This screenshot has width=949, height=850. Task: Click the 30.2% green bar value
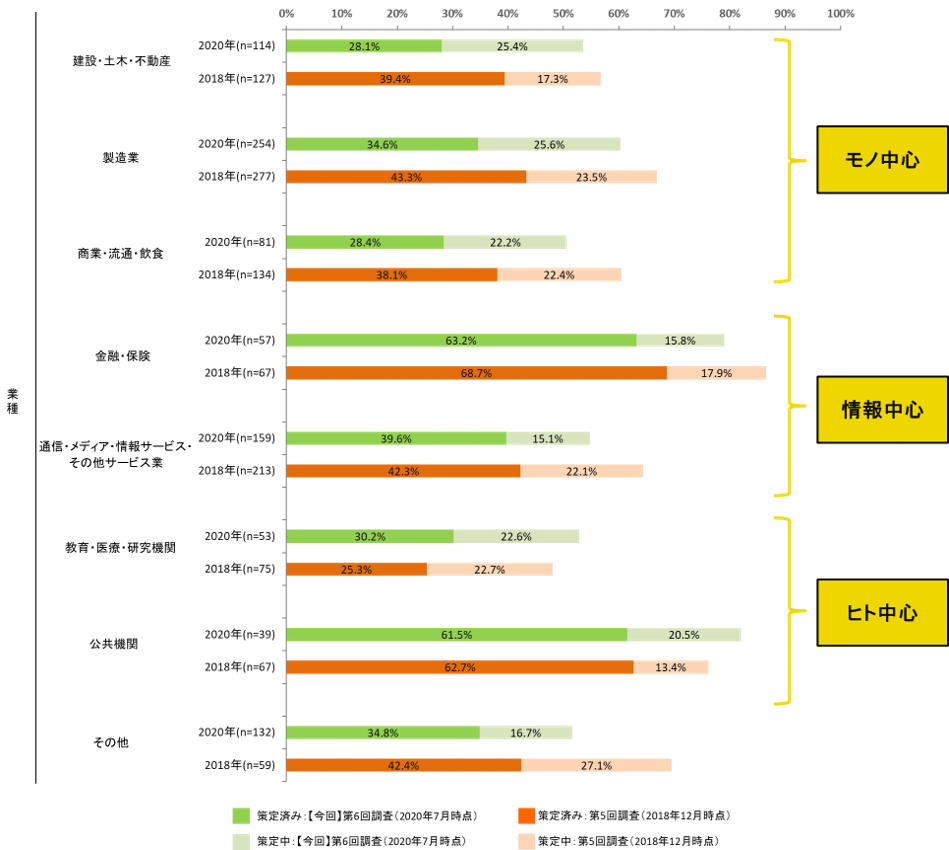tap(370, 537)
